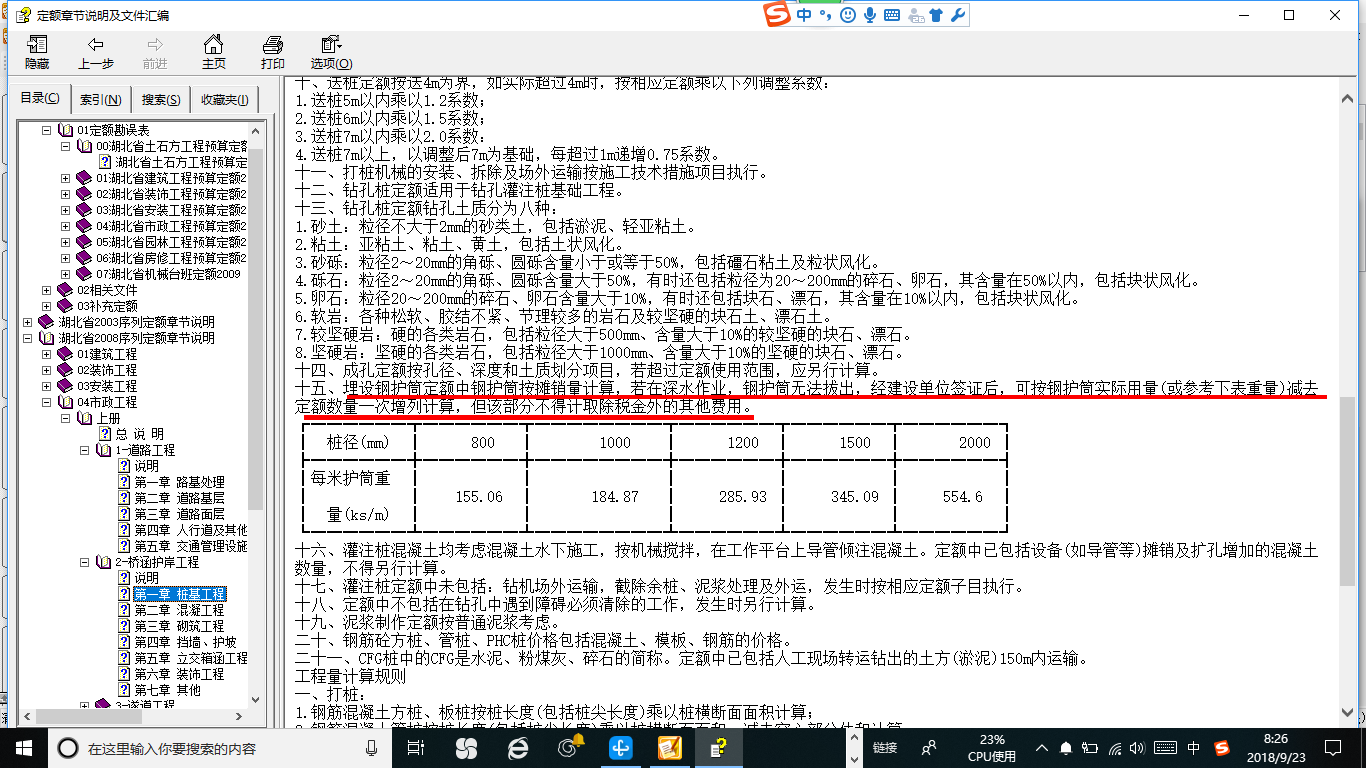Toggle Sogou punctuation mode button
1366x768 pixels.
(826, 15)
